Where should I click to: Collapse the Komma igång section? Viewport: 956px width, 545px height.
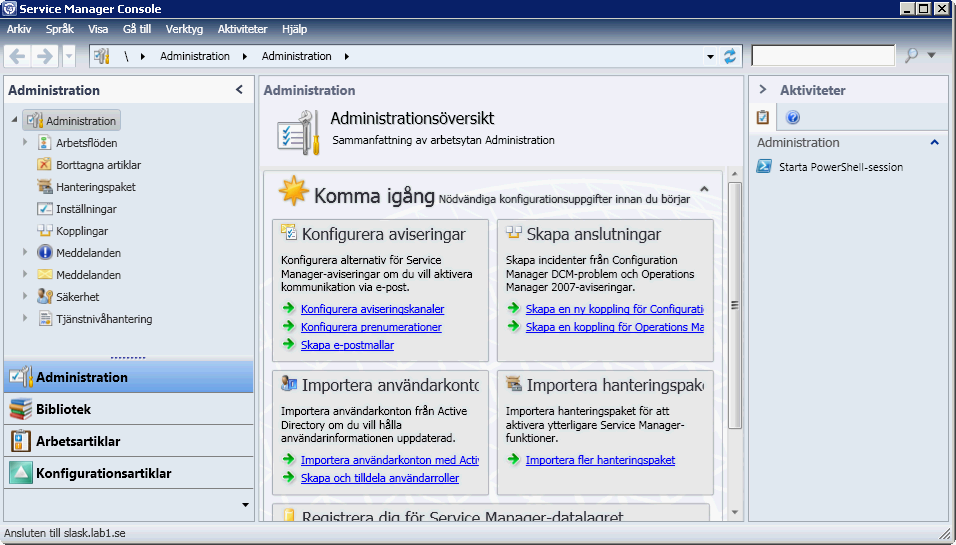click(704, 189)
